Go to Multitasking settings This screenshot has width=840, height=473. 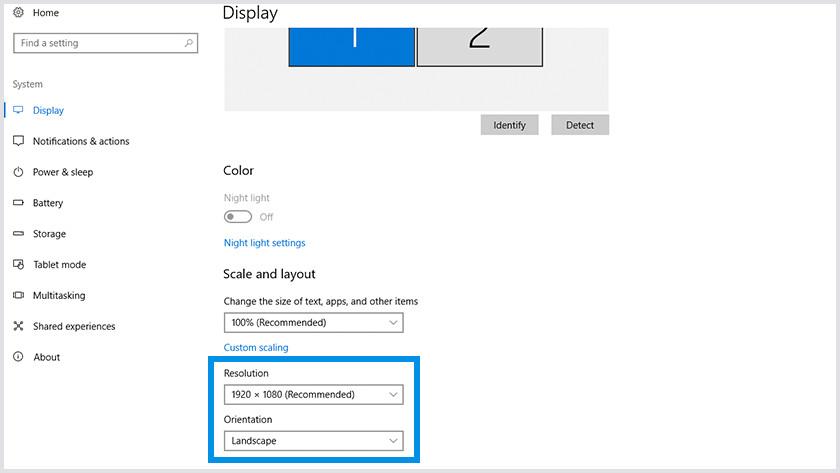tap(59, 295)
